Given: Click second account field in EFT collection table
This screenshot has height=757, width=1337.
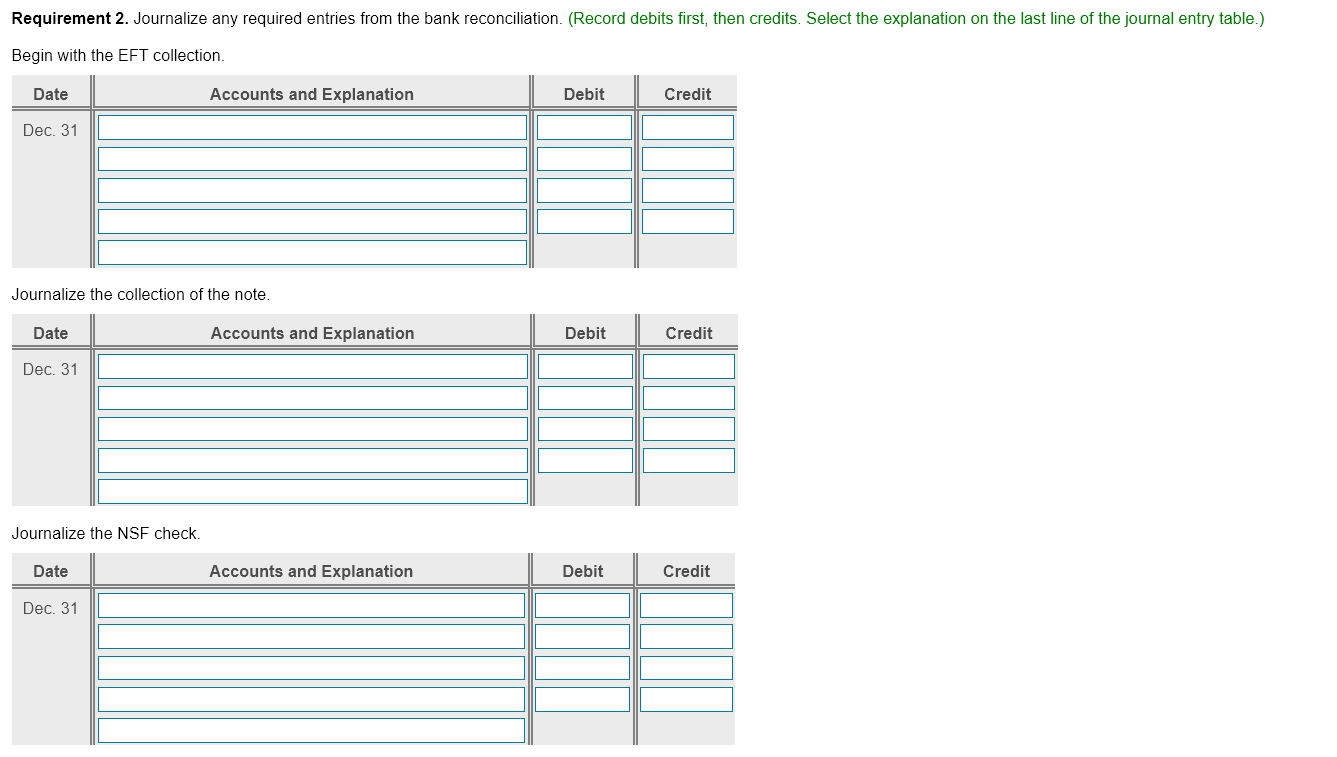Looking at the screenshot, I should pos(312,159).
